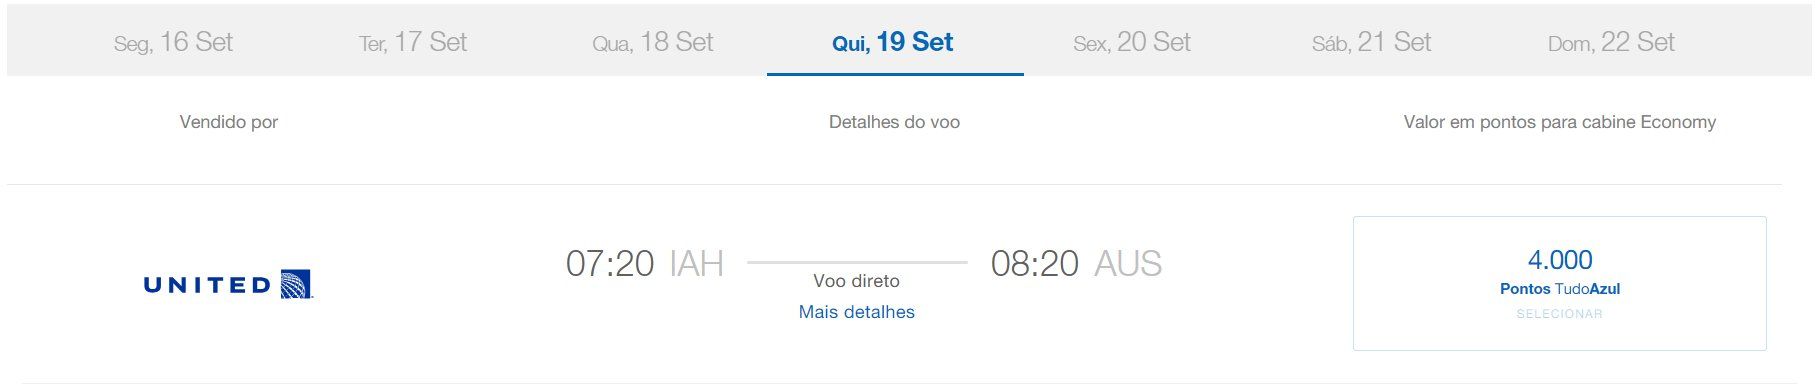Click the UNITED airline wordmark
The width and height of the screenshot is (1819, 385).
point(207,285)
